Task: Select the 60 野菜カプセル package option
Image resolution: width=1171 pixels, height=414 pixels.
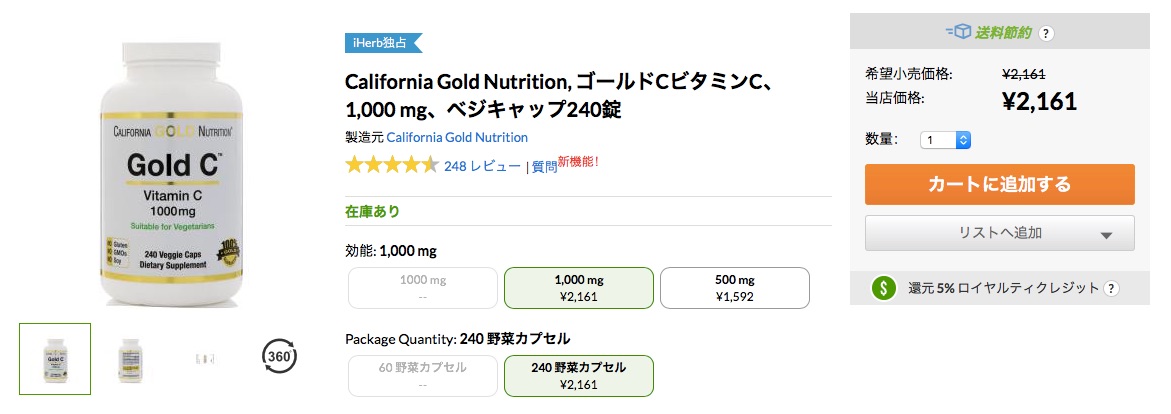Action: [423, 376]
